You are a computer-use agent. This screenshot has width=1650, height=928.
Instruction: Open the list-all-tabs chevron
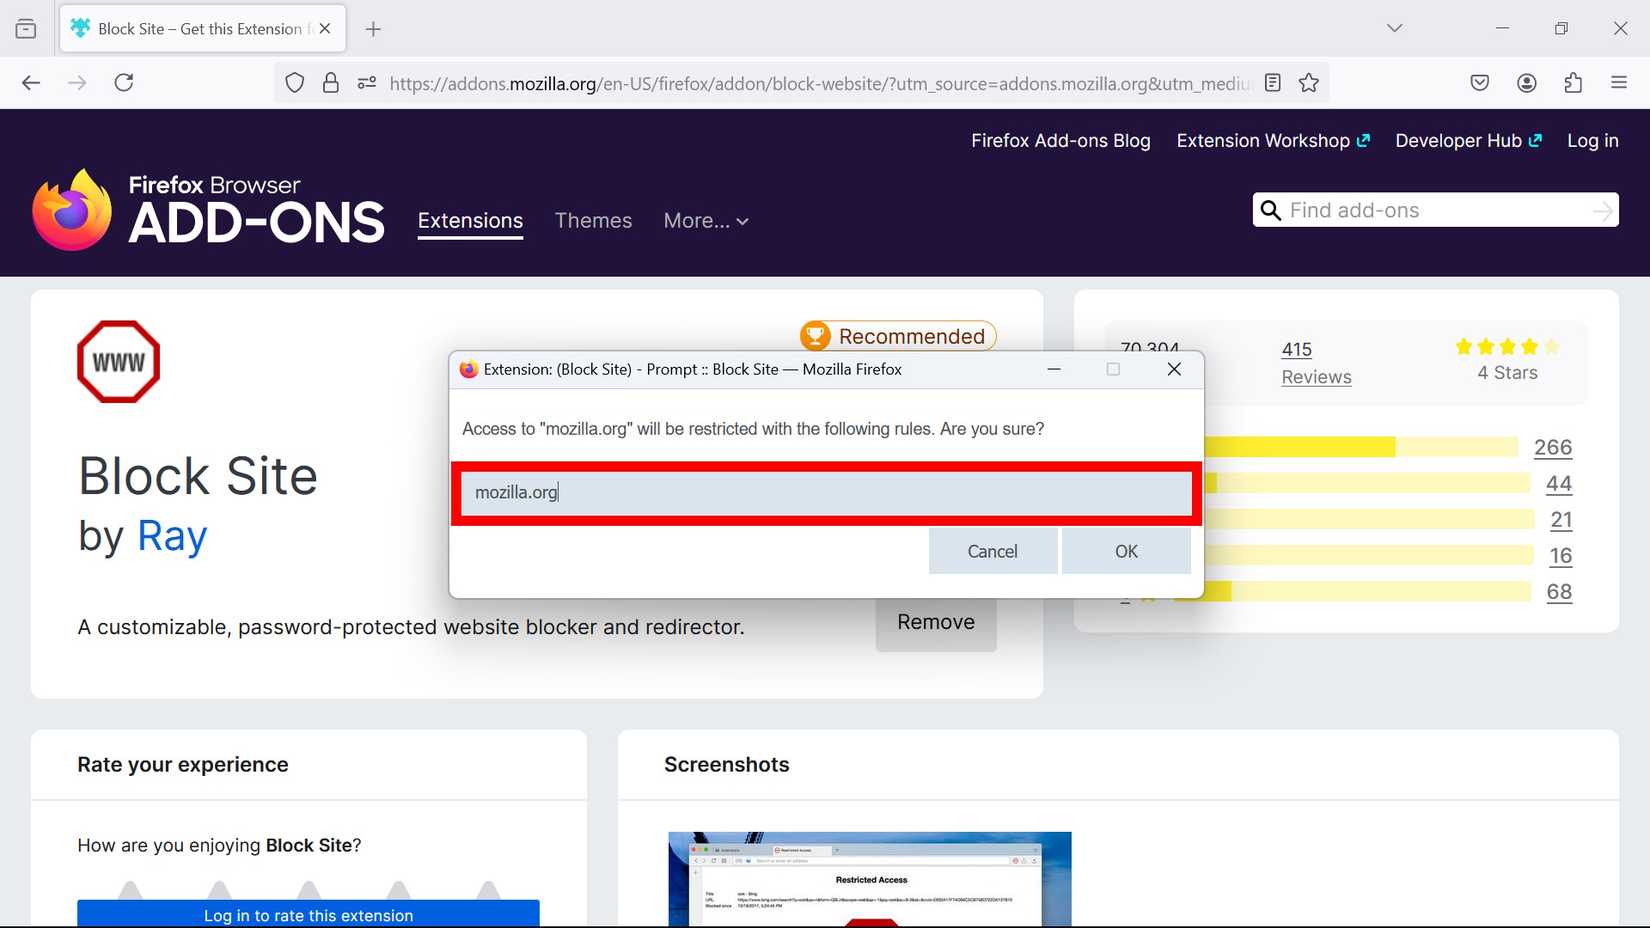[1394, 28]
